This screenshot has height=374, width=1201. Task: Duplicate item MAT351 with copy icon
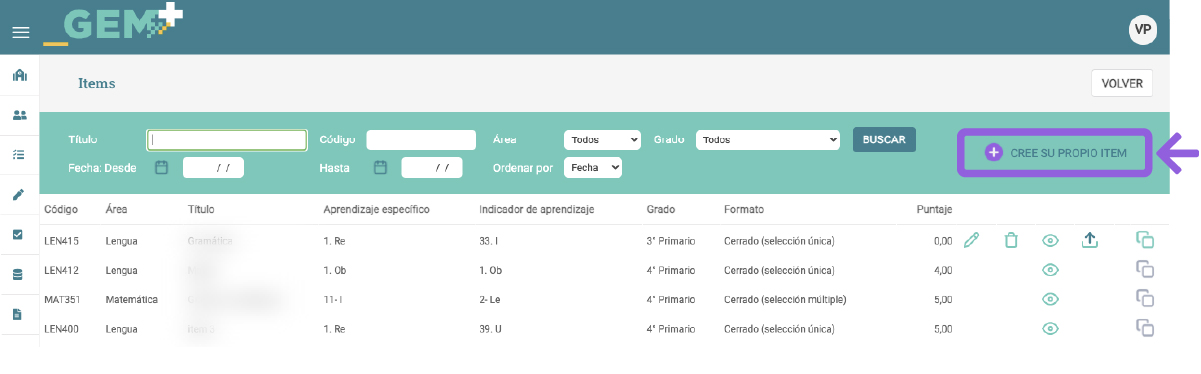pos(1145,298)
